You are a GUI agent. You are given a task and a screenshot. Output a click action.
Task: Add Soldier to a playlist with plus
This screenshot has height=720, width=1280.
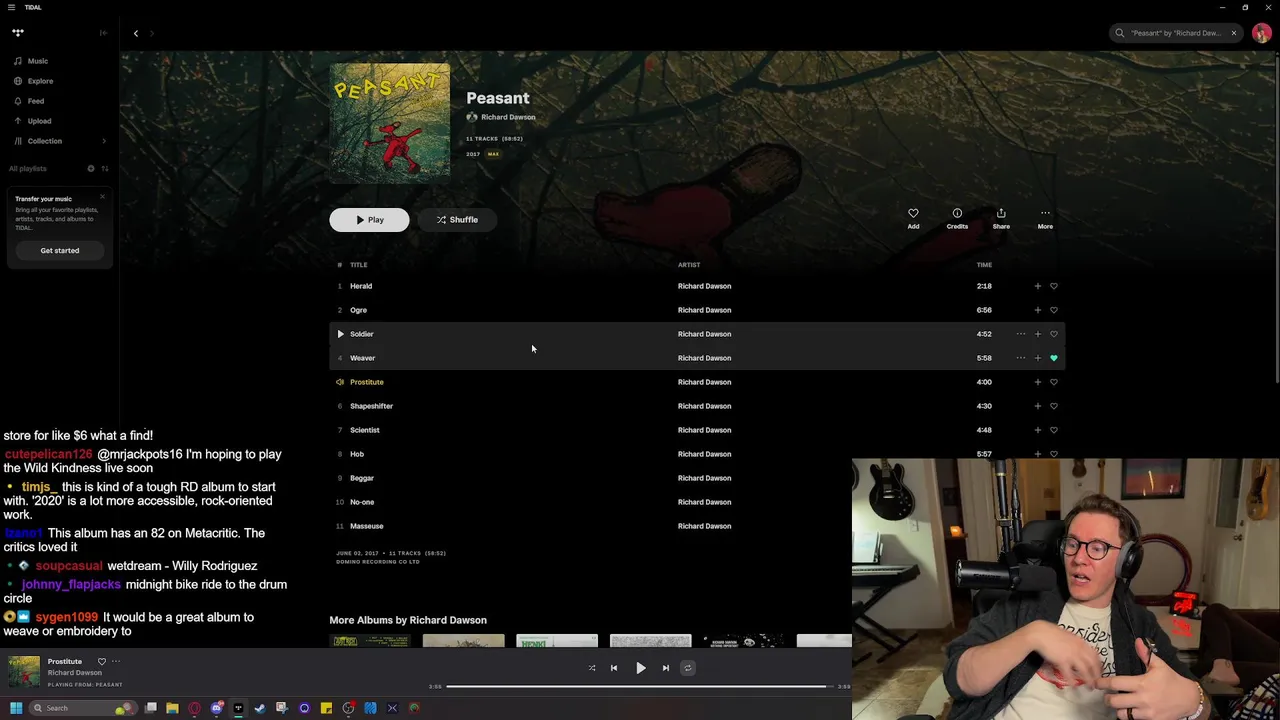[1038, 334]
